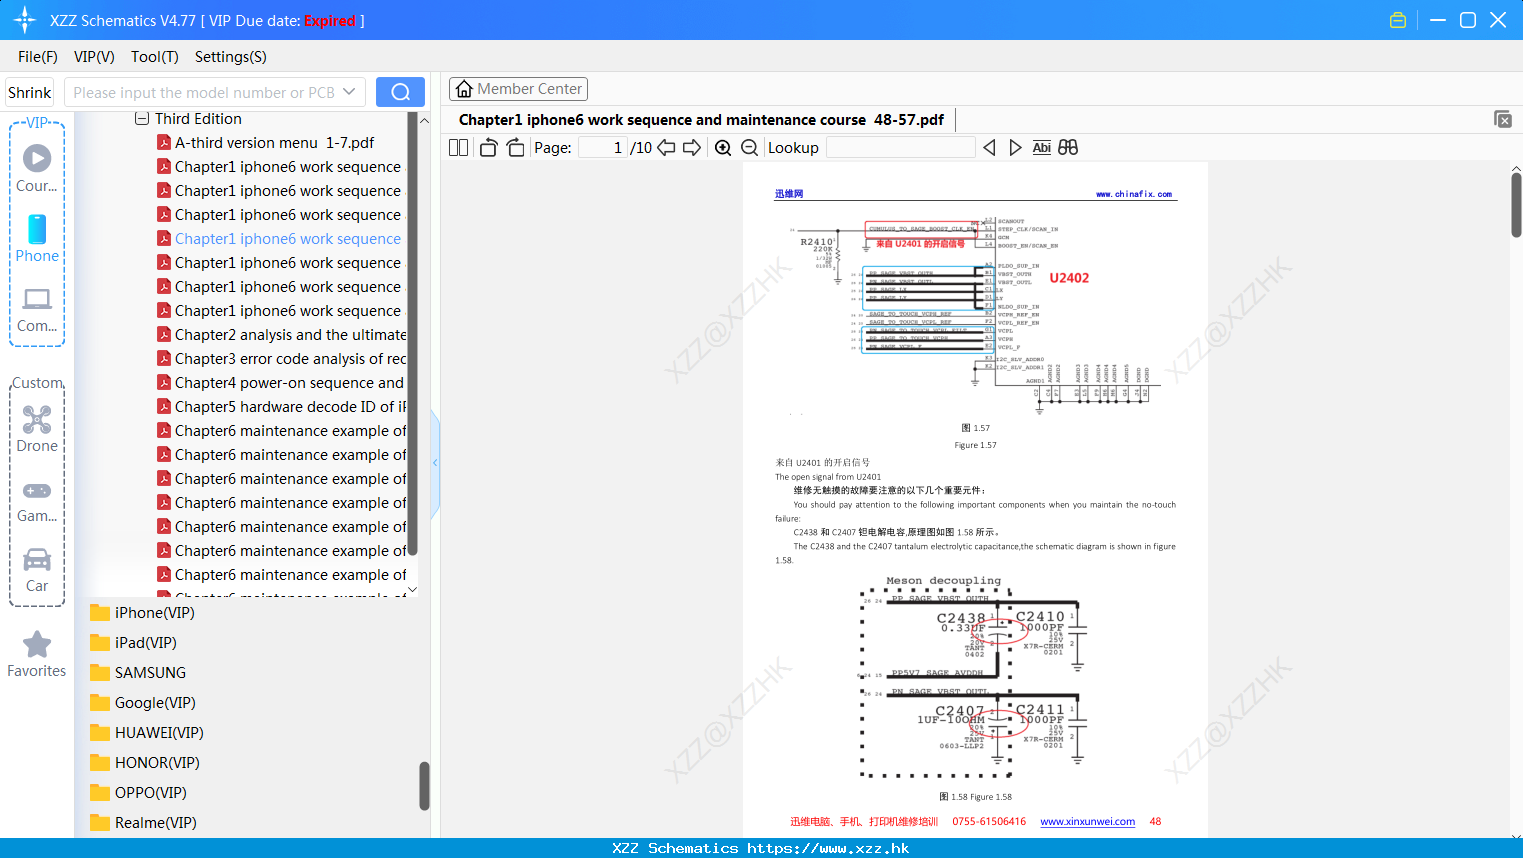Click the PDF viewer vertical scrollbar thumb
This screenshot has height=858, width=1523.
pos(1516,204)
